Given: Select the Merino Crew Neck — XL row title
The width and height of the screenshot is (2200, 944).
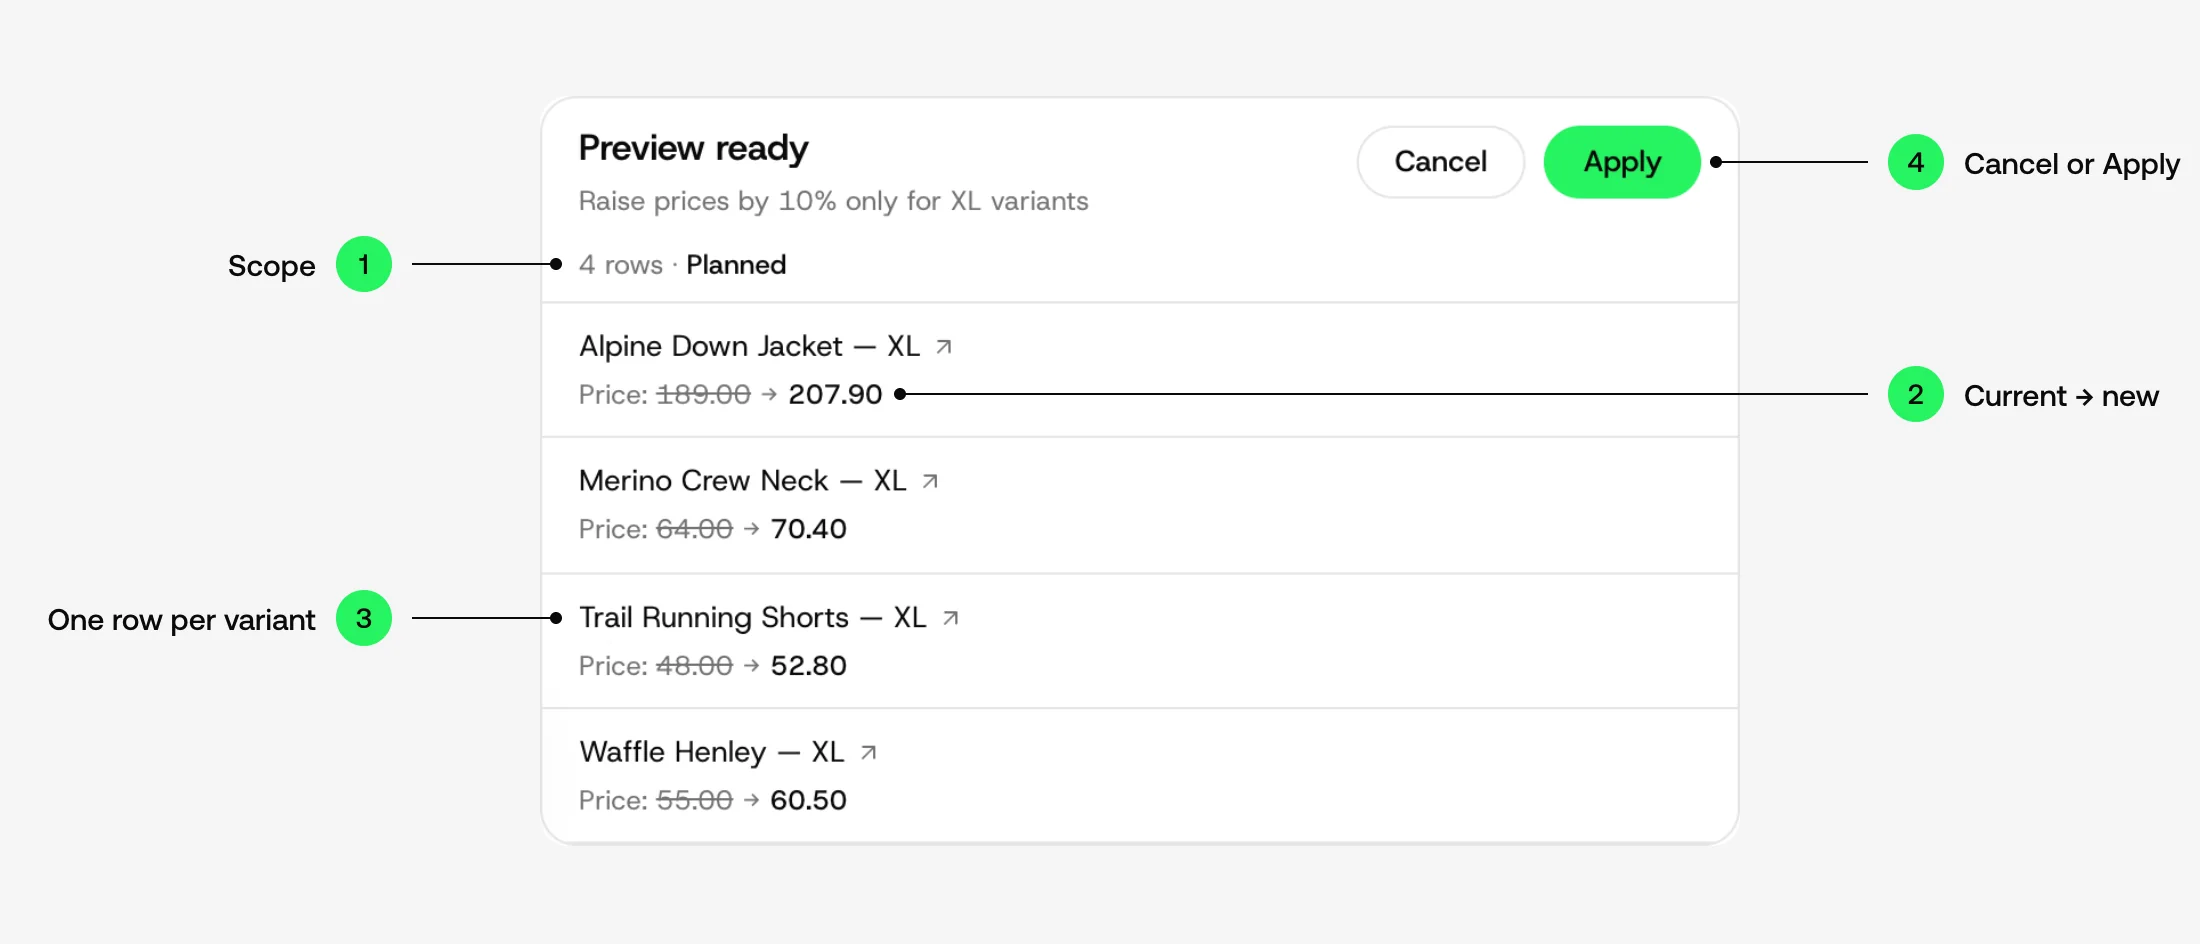Looking at the screenshot, I should point(743,481).
